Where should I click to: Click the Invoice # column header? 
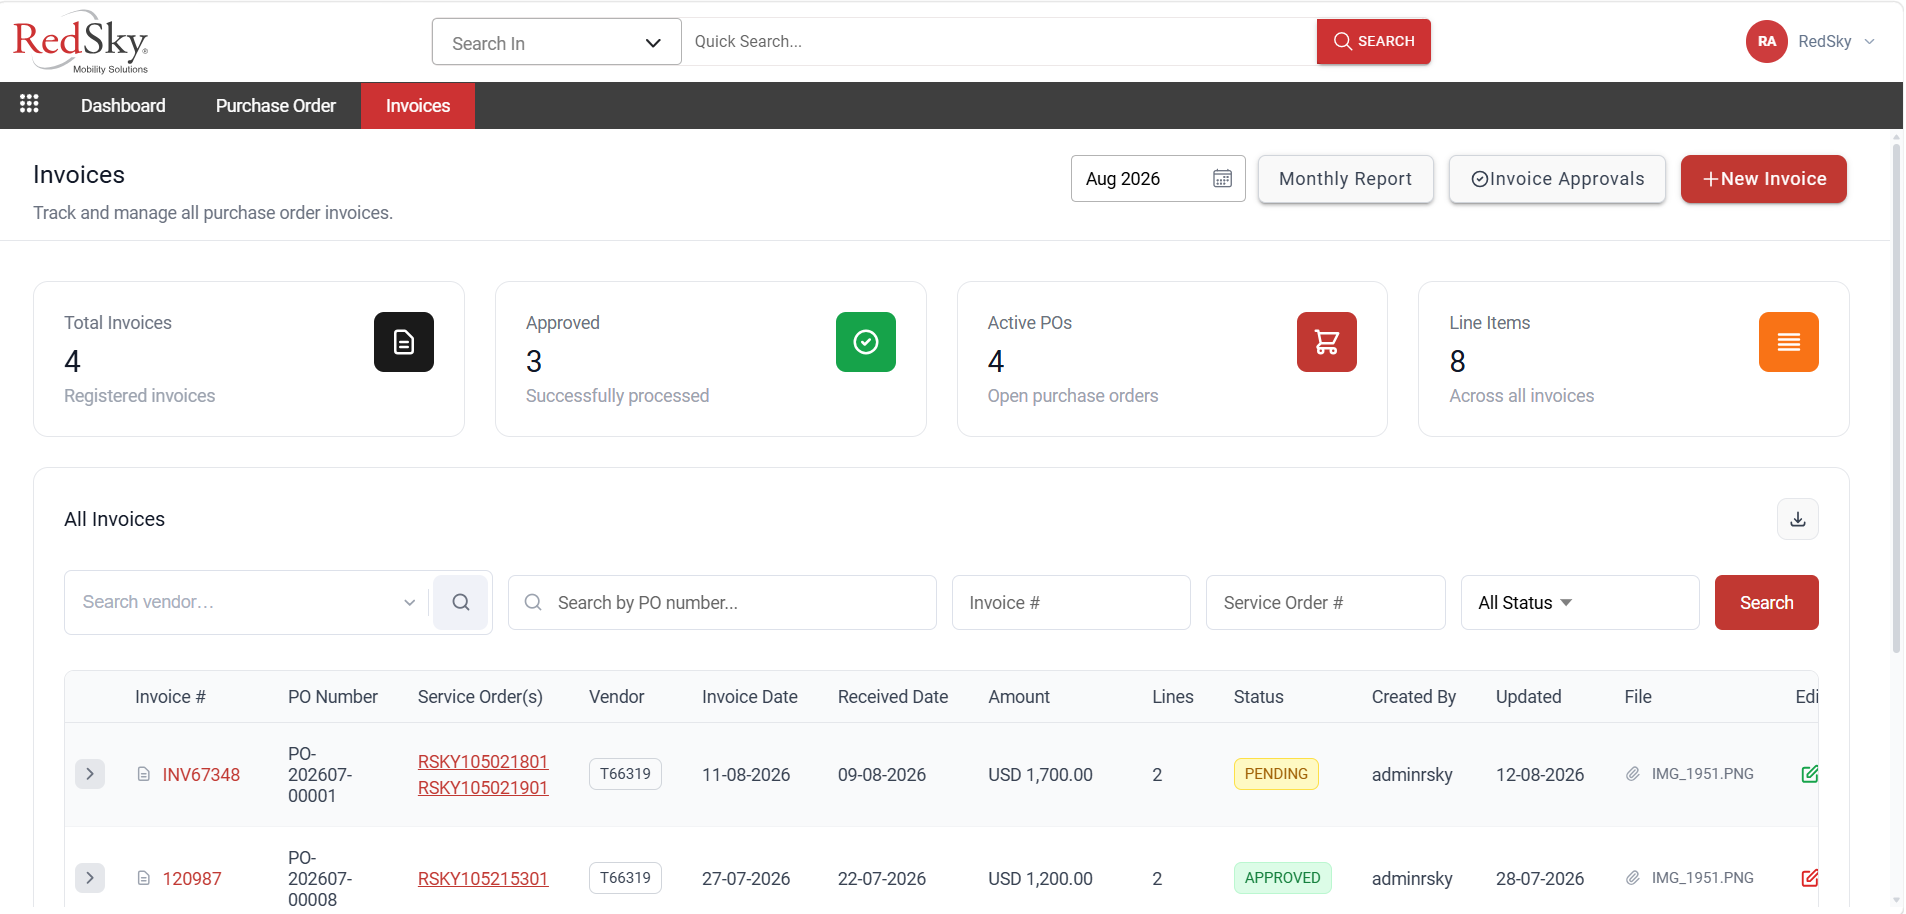[x=170, y=697]
